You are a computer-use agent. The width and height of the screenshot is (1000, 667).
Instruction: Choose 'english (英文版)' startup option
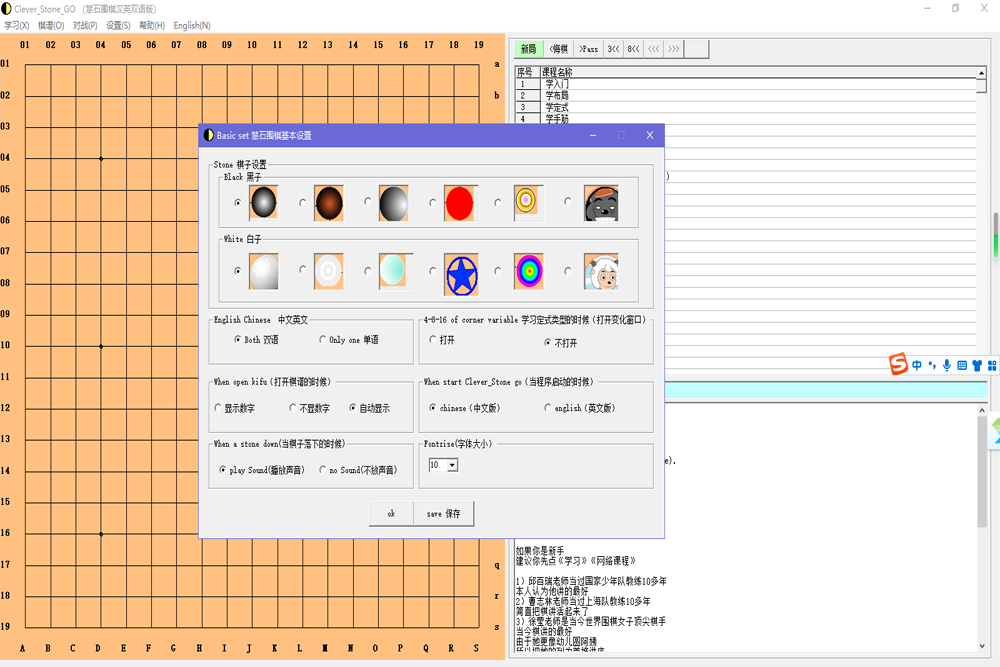coord(548,408)
